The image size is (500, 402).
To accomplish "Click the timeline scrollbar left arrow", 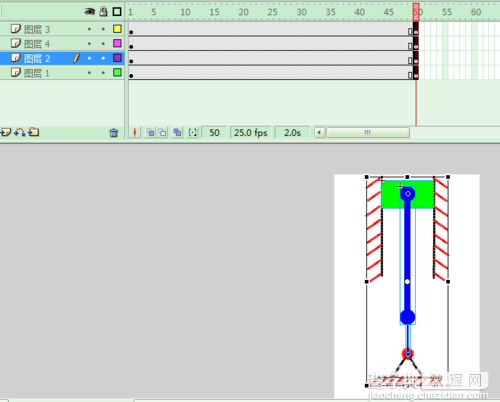I will coord(319,133).
